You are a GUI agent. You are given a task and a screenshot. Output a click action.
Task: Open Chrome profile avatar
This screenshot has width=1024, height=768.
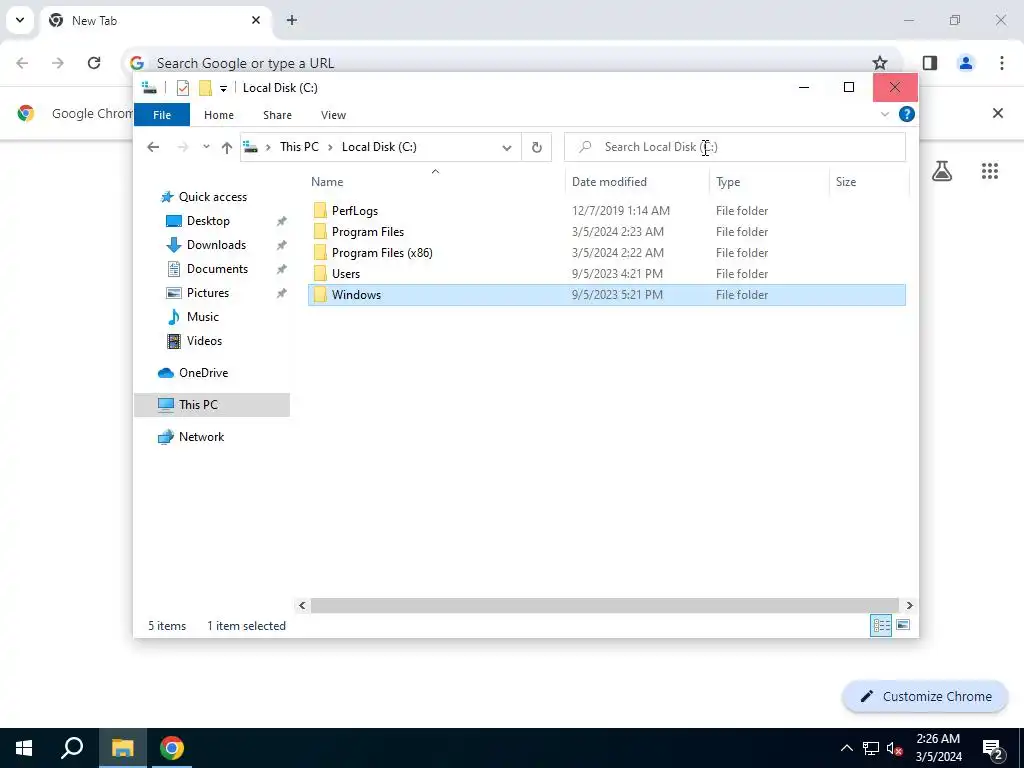point(966,63)
